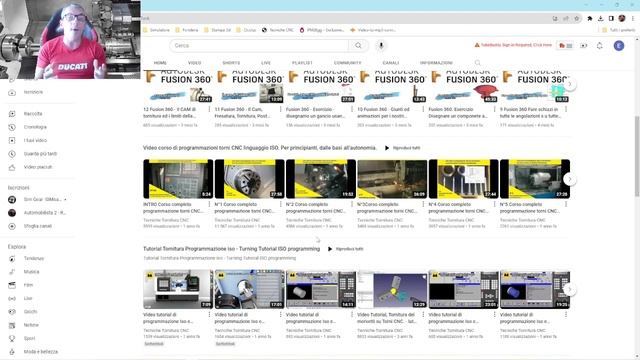Switch to the INFORMAZIONI channel tab
The image size is (640, 360).
coord(436,63)
